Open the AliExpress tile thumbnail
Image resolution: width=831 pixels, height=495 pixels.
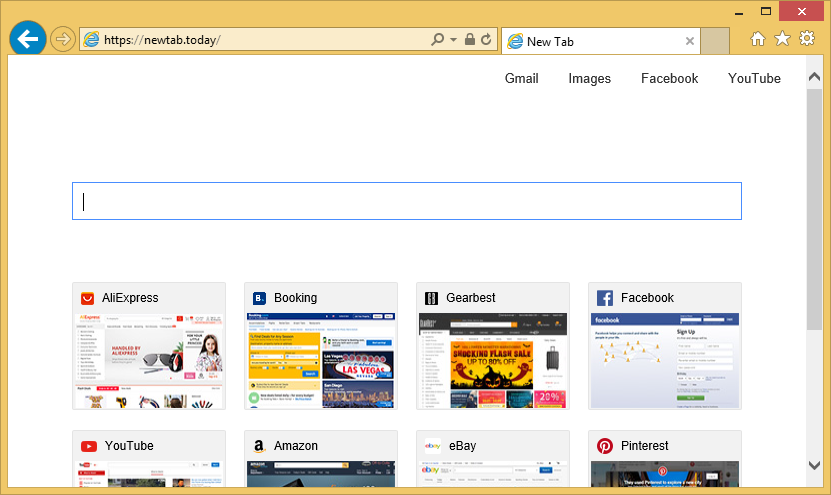coord(149,360)
